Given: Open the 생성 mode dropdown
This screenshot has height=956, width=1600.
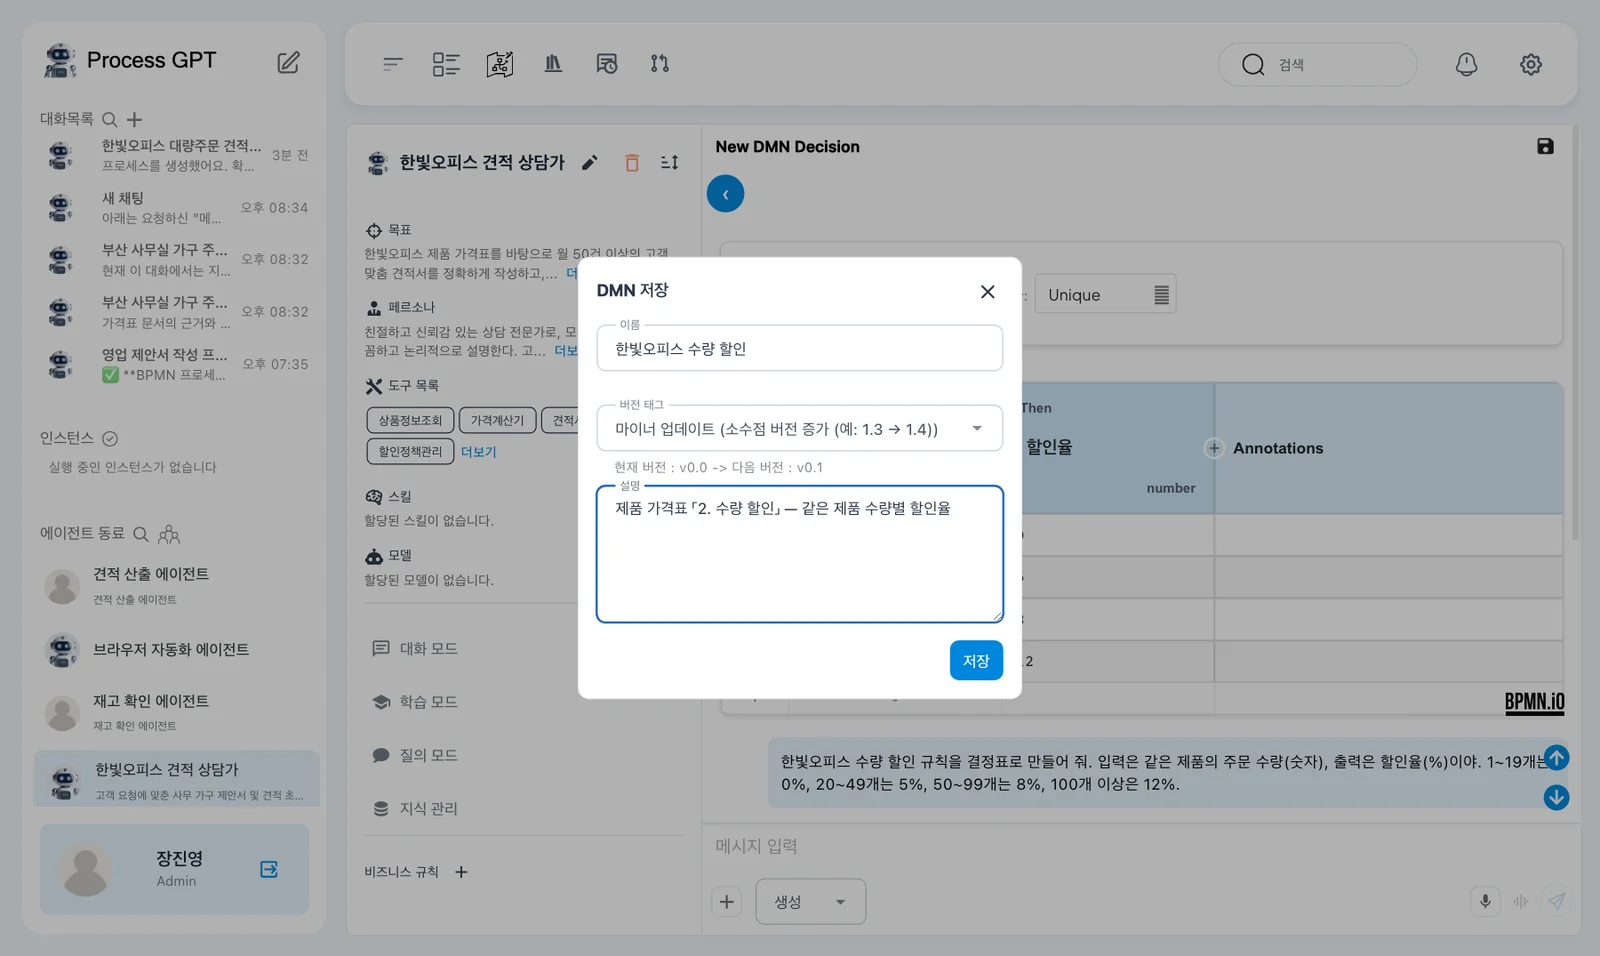Looking at the screenshot, I should (810, 902).
